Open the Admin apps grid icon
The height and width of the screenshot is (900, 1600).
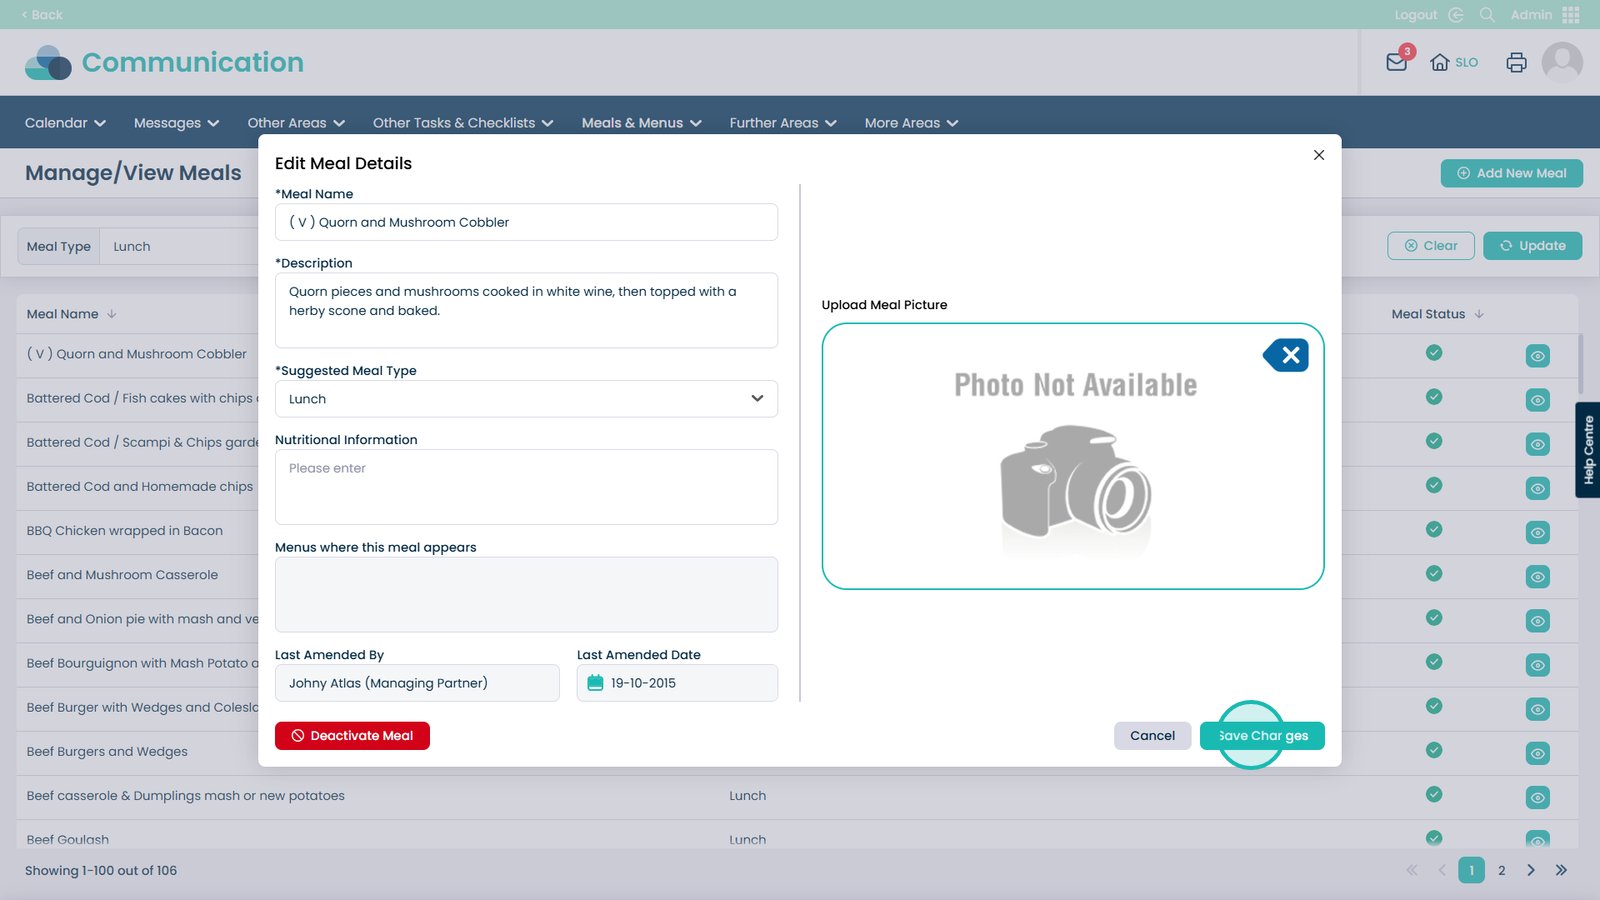click(x=1571, y=15)
